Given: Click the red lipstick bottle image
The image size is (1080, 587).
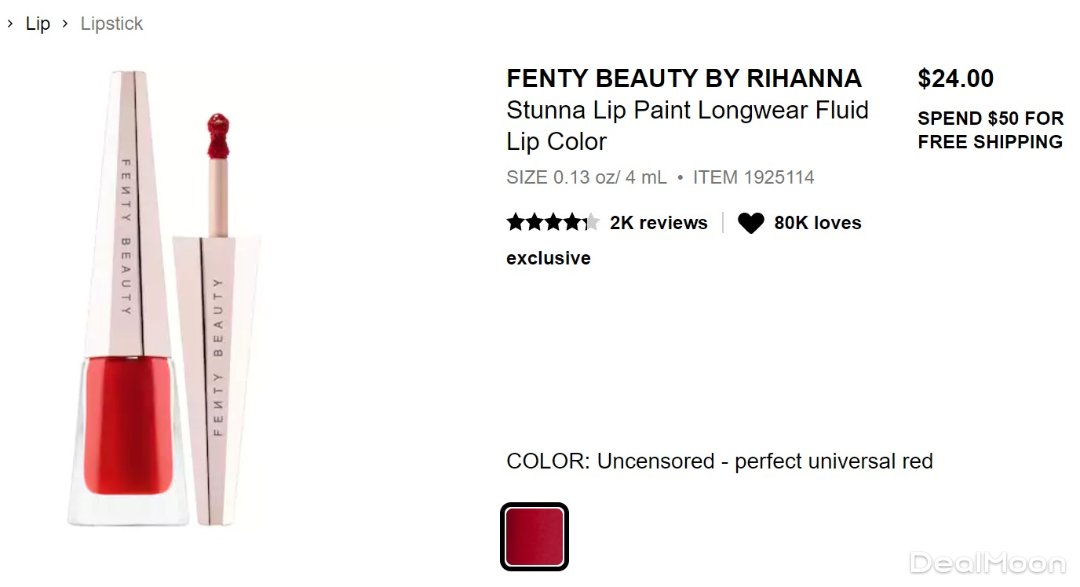Looking at the screenshot, I should point(128,300).
